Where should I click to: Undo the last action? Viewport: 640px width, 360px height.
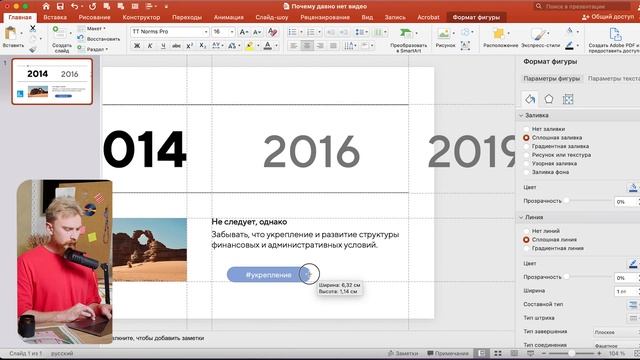[74, 6]
